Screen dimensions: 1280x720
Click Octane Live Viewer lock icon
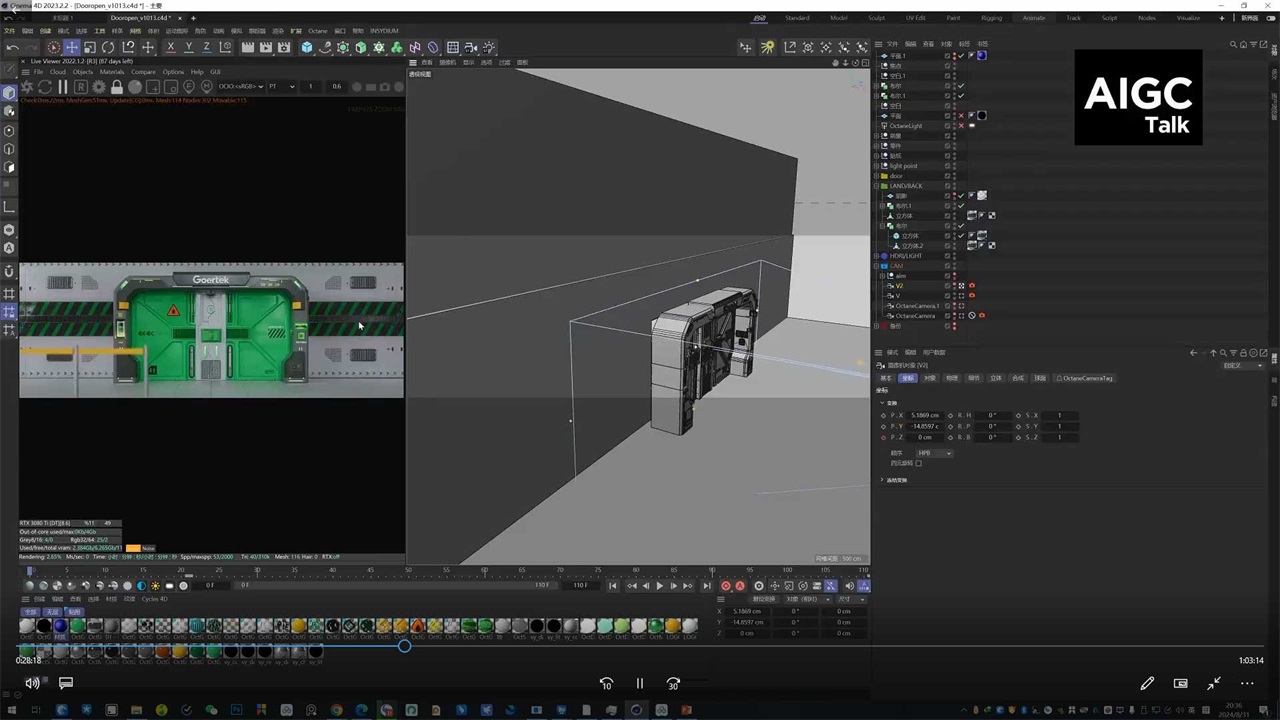(117, 87)
